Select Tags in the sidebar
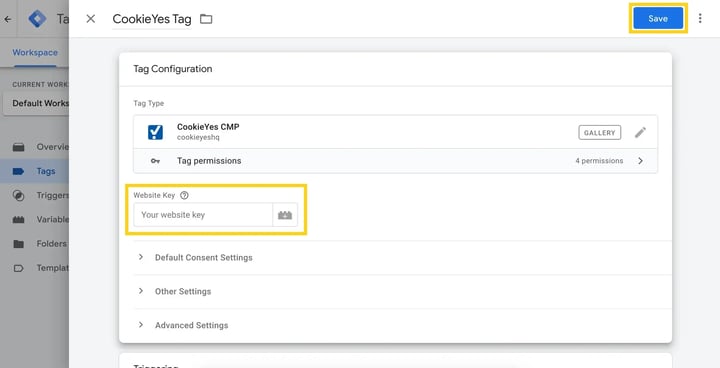720x368 pixels. 34,171
